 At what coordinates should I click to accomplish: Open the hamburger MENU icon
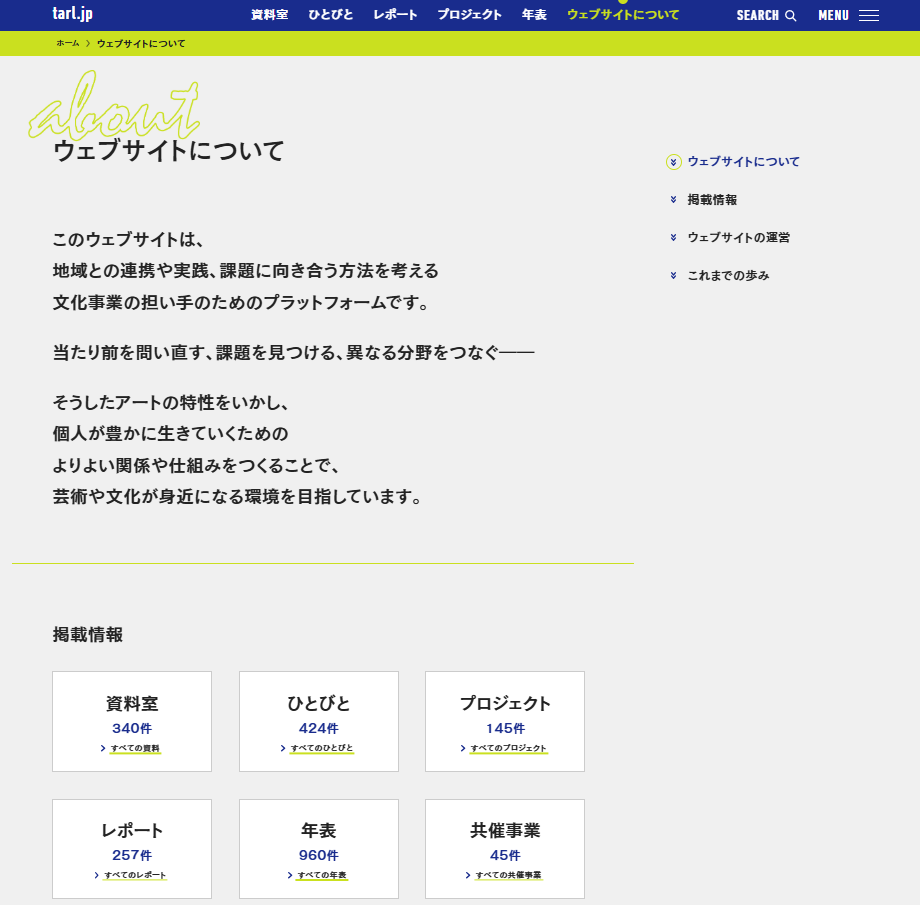868,15
